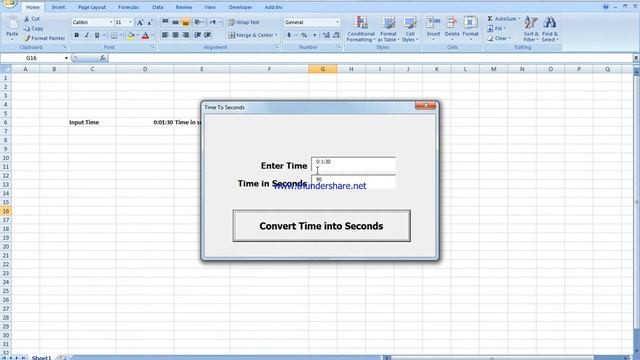Toggle Bold formatting

tap(76, 36)
